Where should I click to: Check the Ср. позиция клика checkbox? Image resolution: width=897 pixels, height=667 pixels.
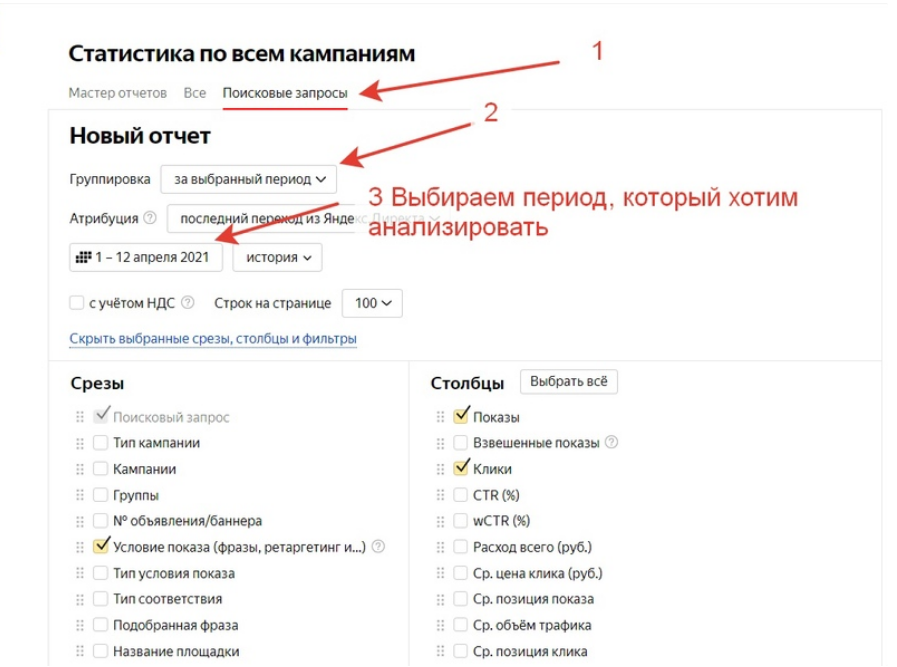coord(460,651)
